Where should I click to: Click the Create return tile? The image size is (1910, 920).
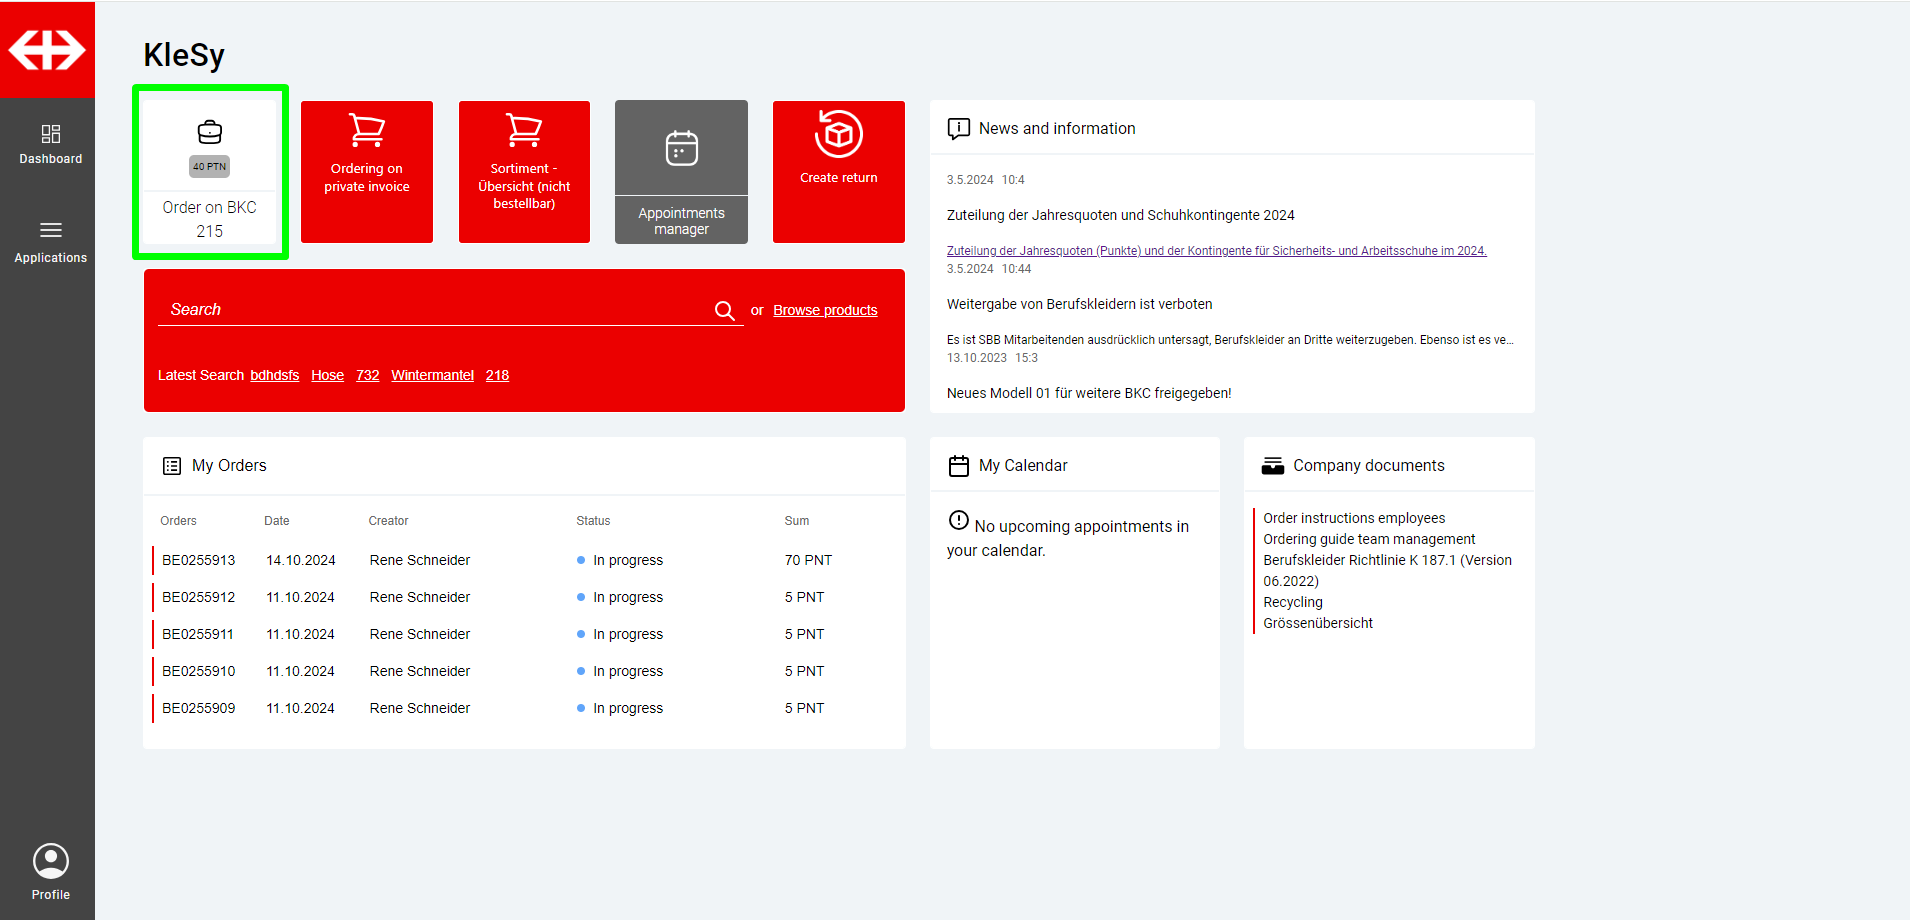(x=838, y=172)
